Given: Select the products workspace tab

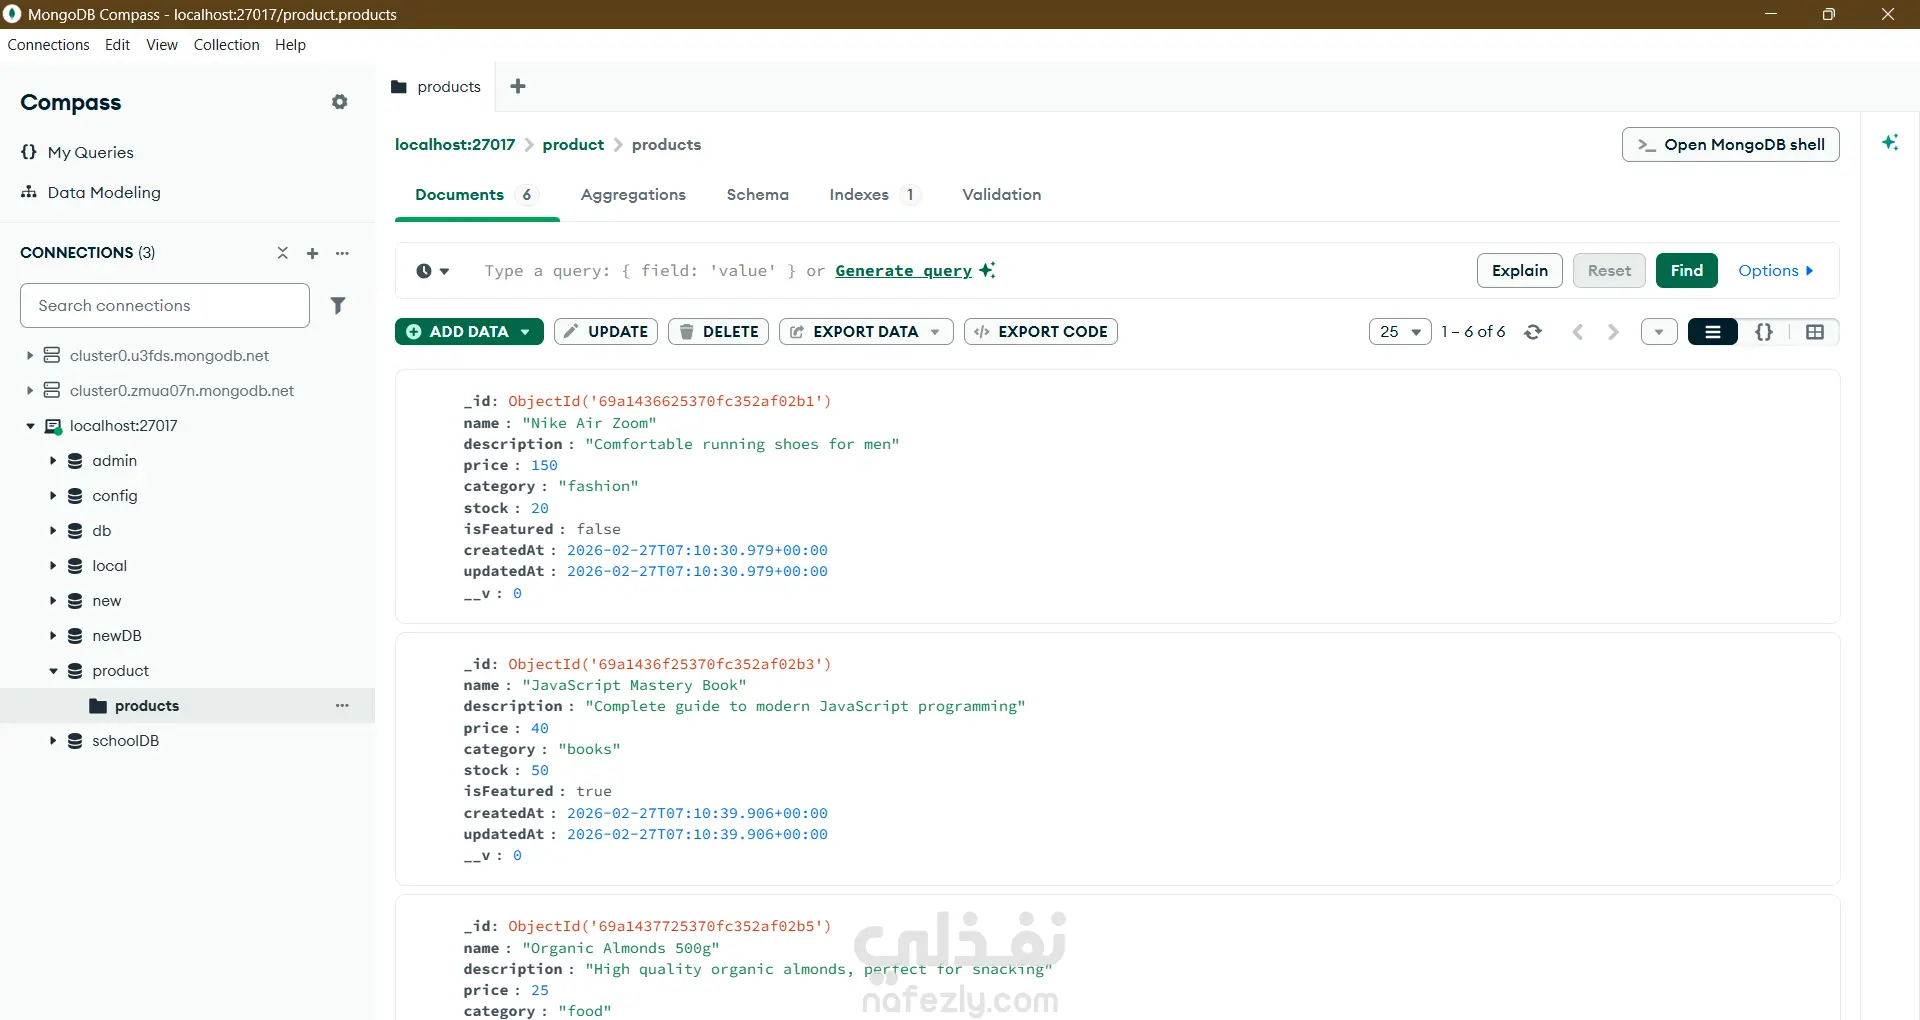Looking at the screenshot, I should (x=436, y=87).
